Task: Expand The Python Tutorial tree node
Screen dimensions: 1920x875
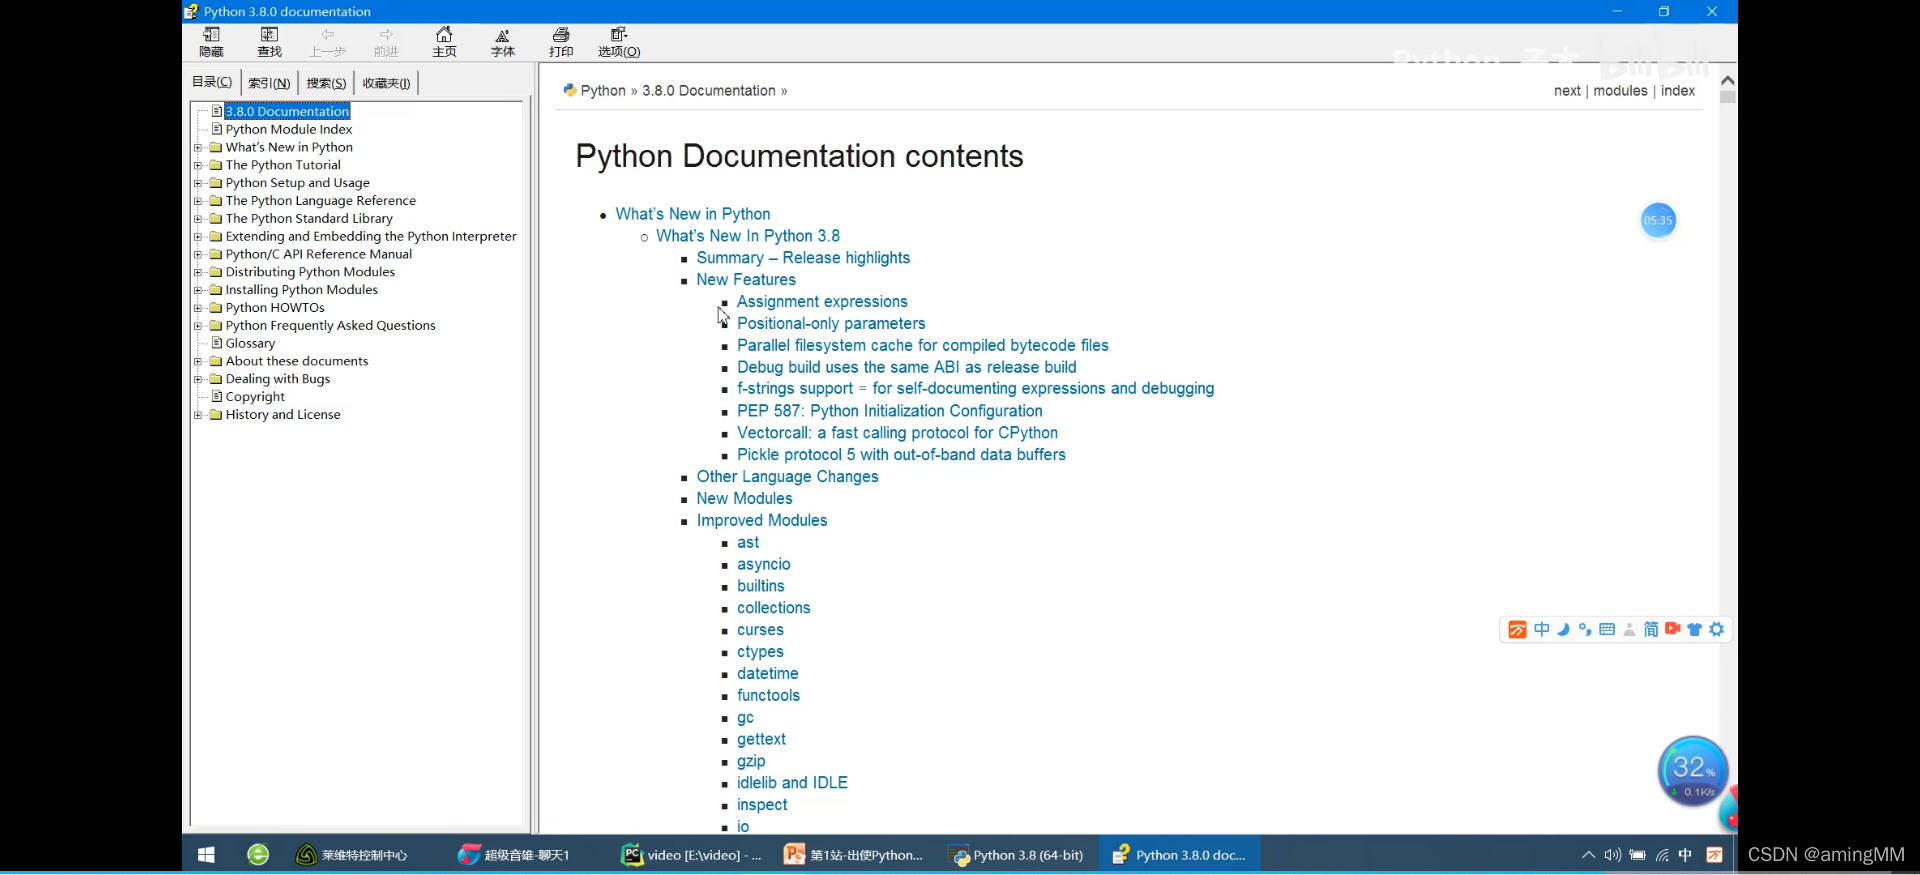Action: 198,165
